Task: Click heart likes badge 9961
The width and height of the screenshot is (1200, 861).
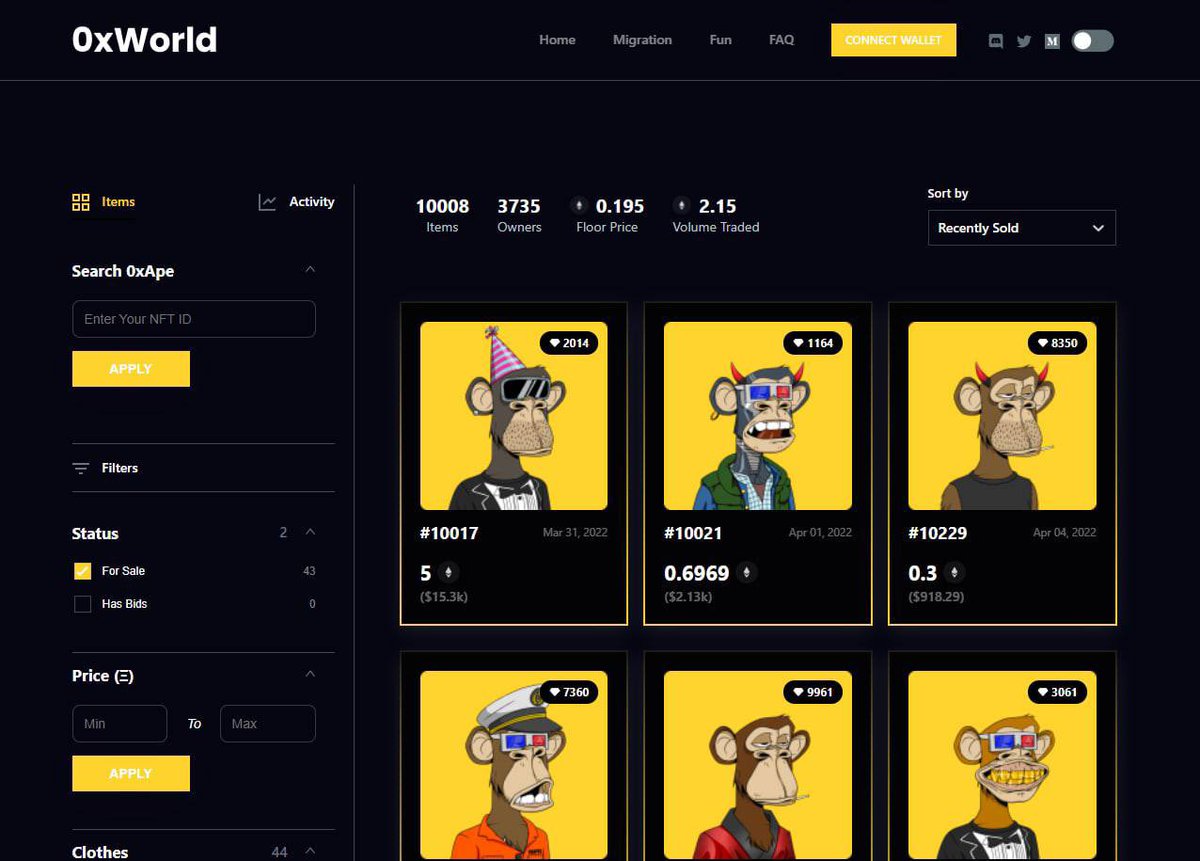Action: click(813, 692)
